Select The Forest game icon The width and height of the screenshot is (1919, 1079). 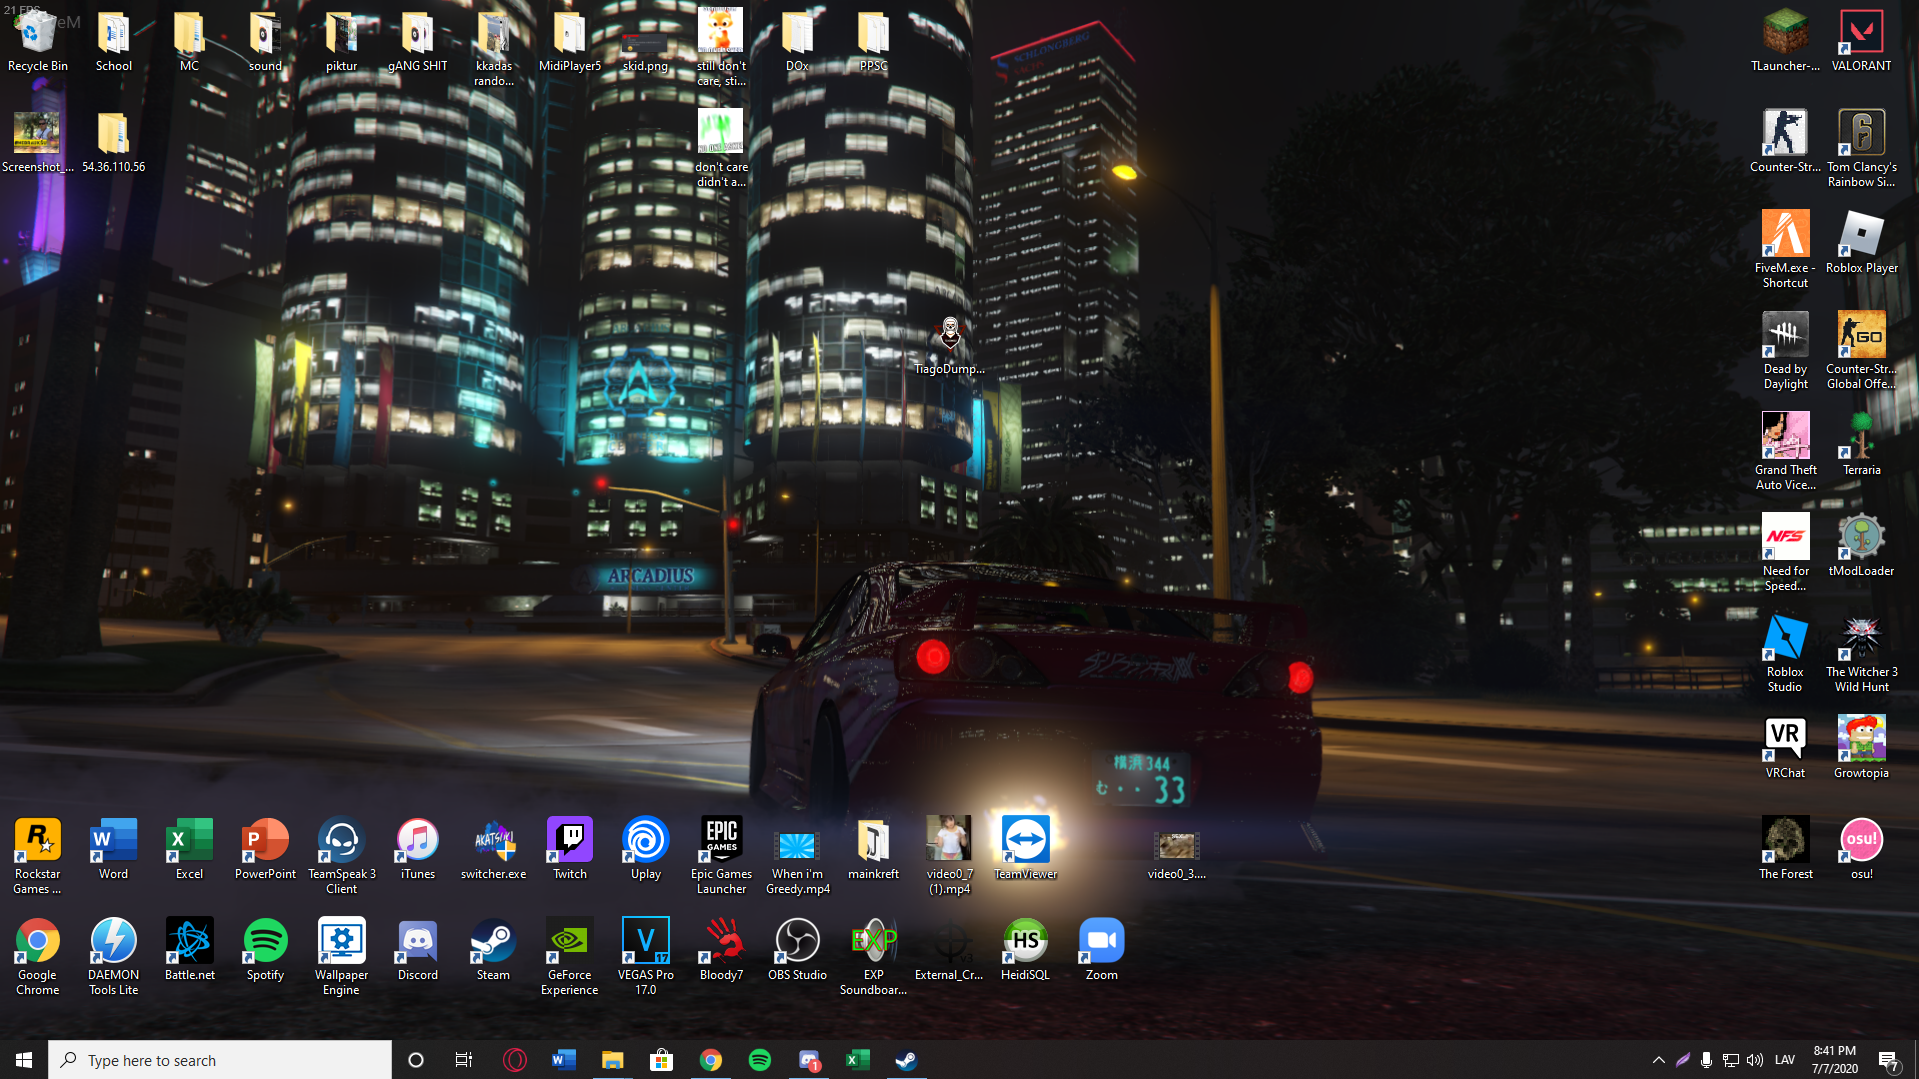(x=1785, y=849)
